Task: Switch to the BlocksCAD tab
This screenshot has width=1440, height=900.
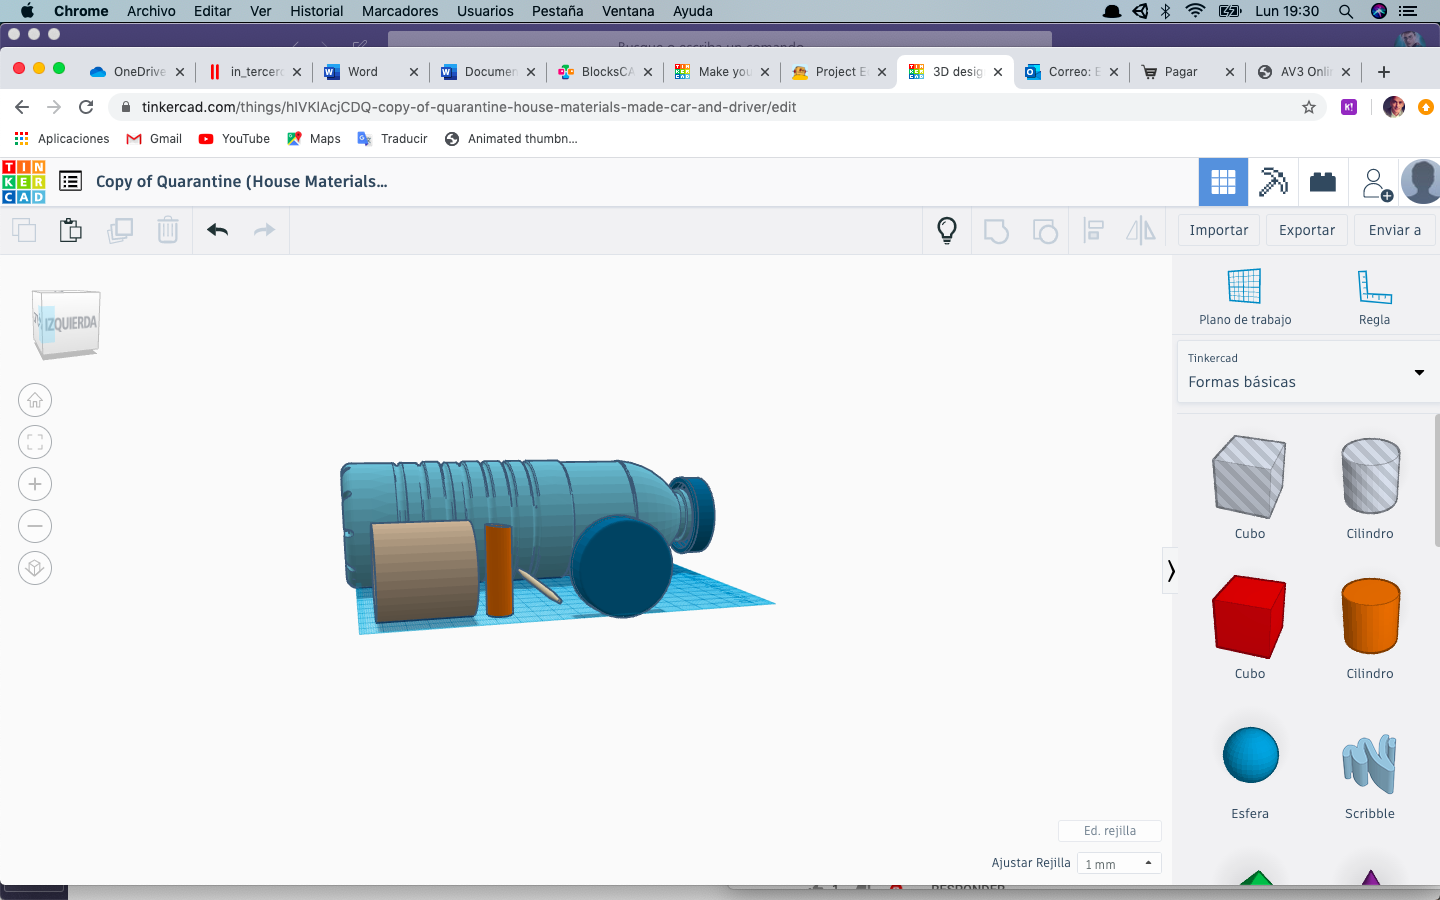Action: (x=606, y=72)
